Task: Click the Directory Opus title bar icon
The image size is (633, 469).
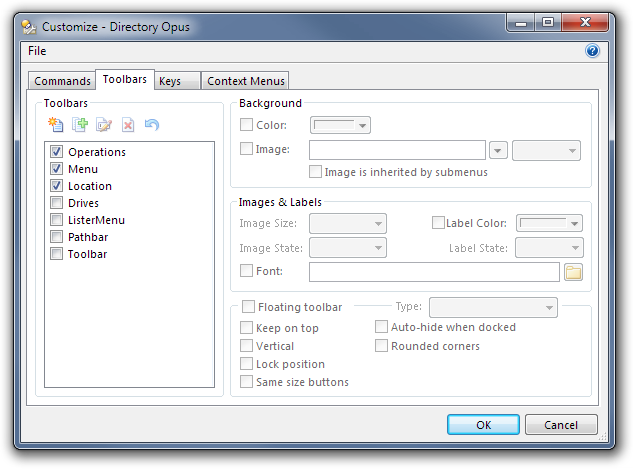Action: pos(29,27)
